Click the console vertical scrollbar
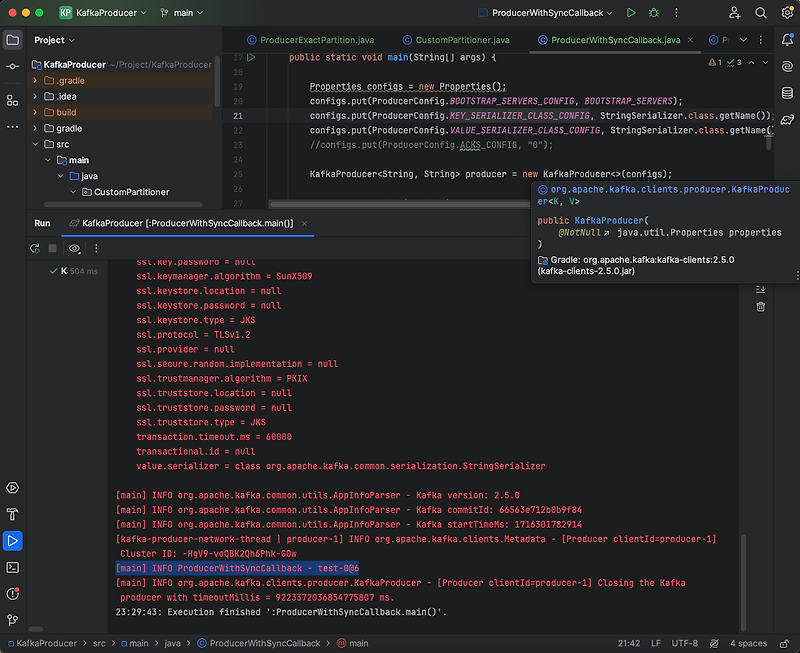This screenshot has width=800, height=653. (x=743, y=583)
